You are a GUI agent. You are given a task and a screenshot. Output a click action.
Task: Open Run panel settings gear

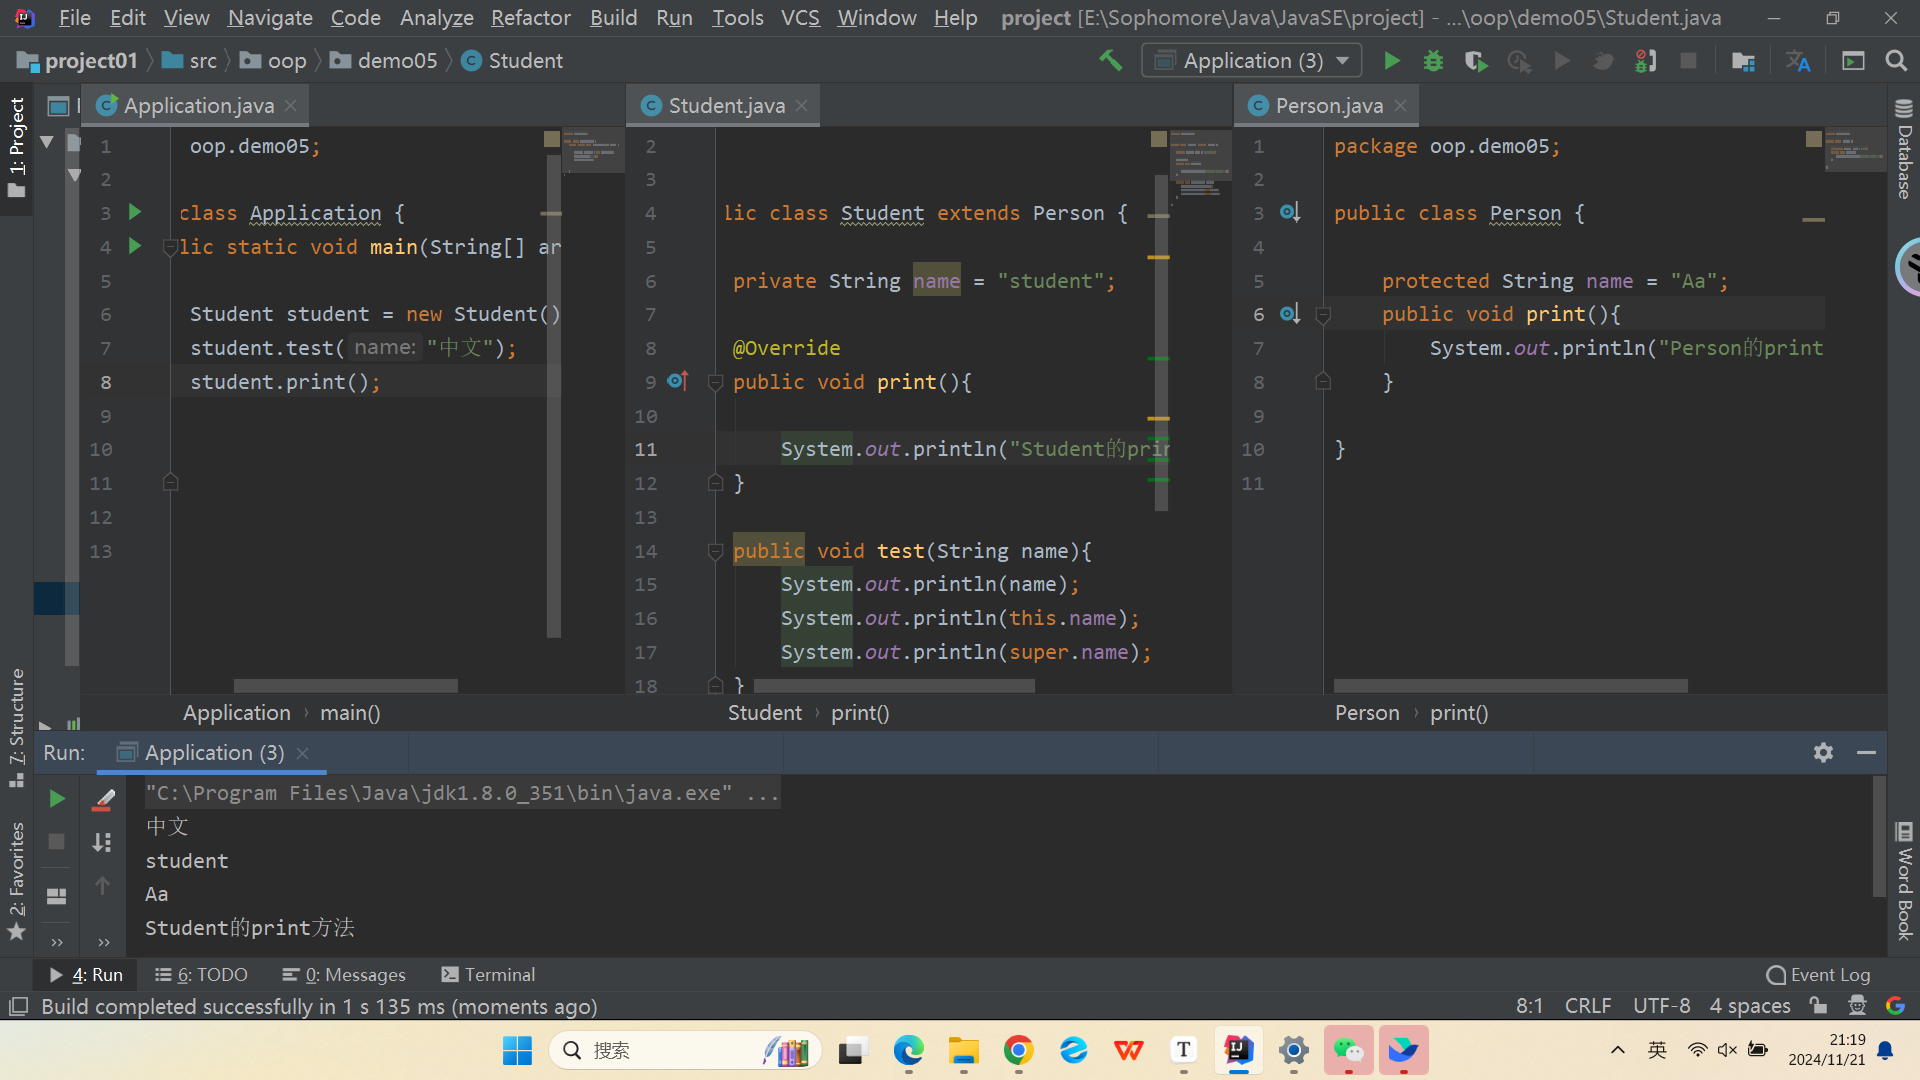coord(1823,753)
